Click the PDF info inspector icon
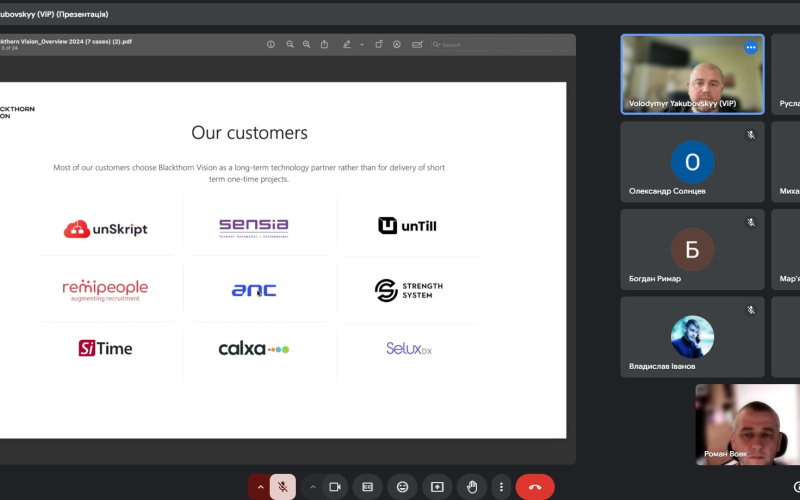Image resolution: width=800 pixels, height=500 pixels. tap(271, 44)
